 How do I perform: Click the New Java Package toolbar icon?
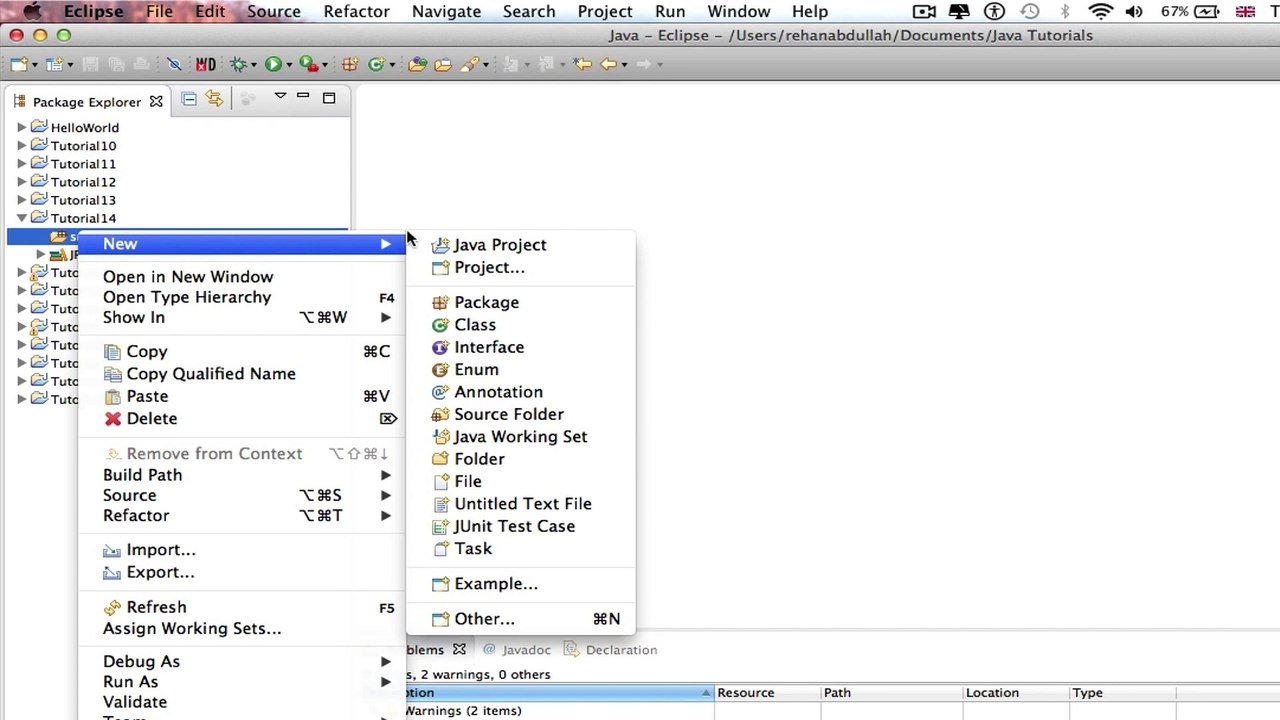[350, 64]
